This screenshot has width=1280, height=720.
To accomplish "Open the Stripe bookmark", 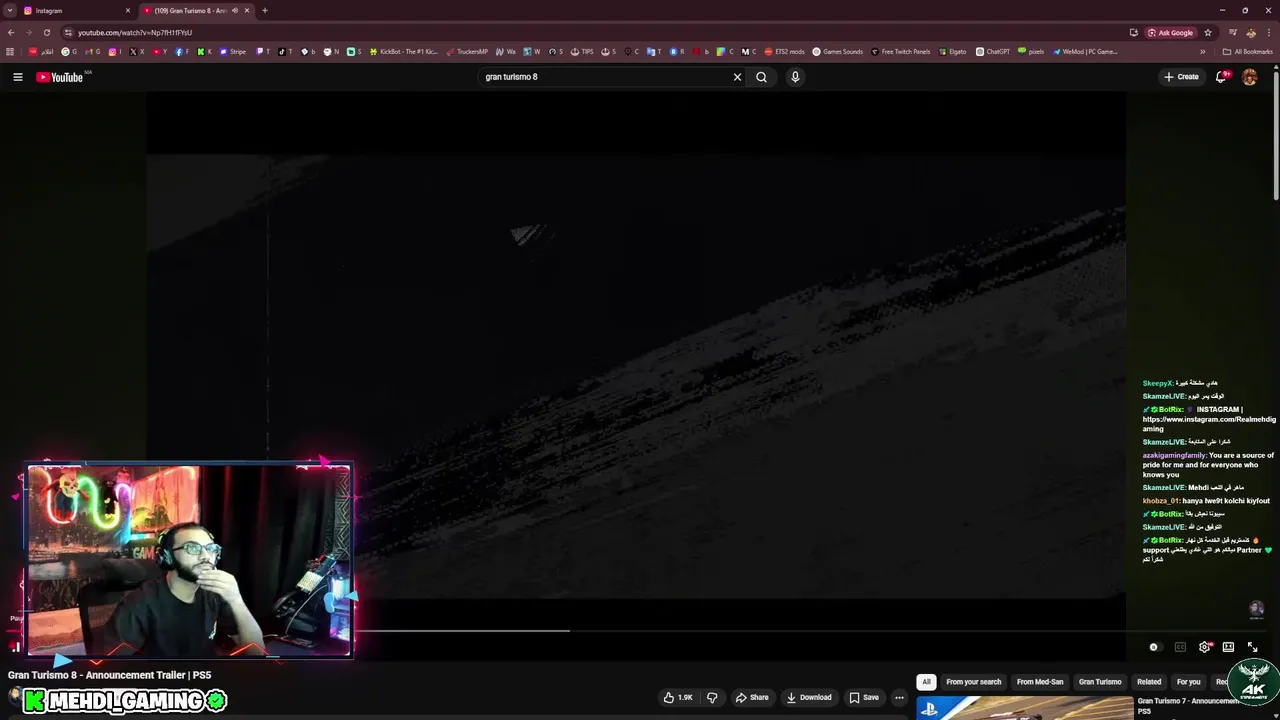I will 233,52.
